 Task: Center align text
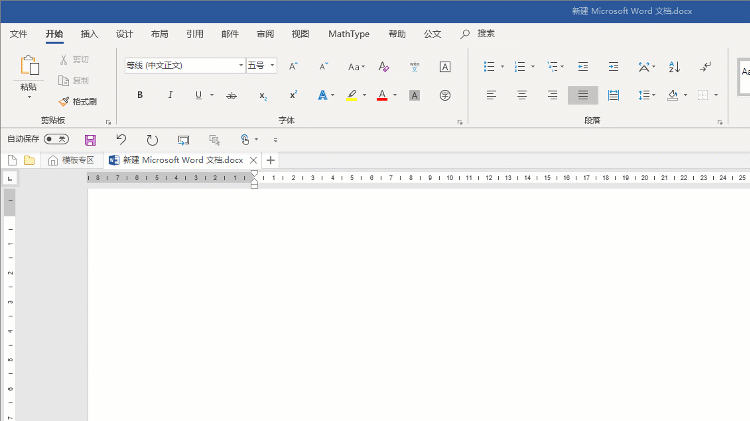click(x=522, y=95)
